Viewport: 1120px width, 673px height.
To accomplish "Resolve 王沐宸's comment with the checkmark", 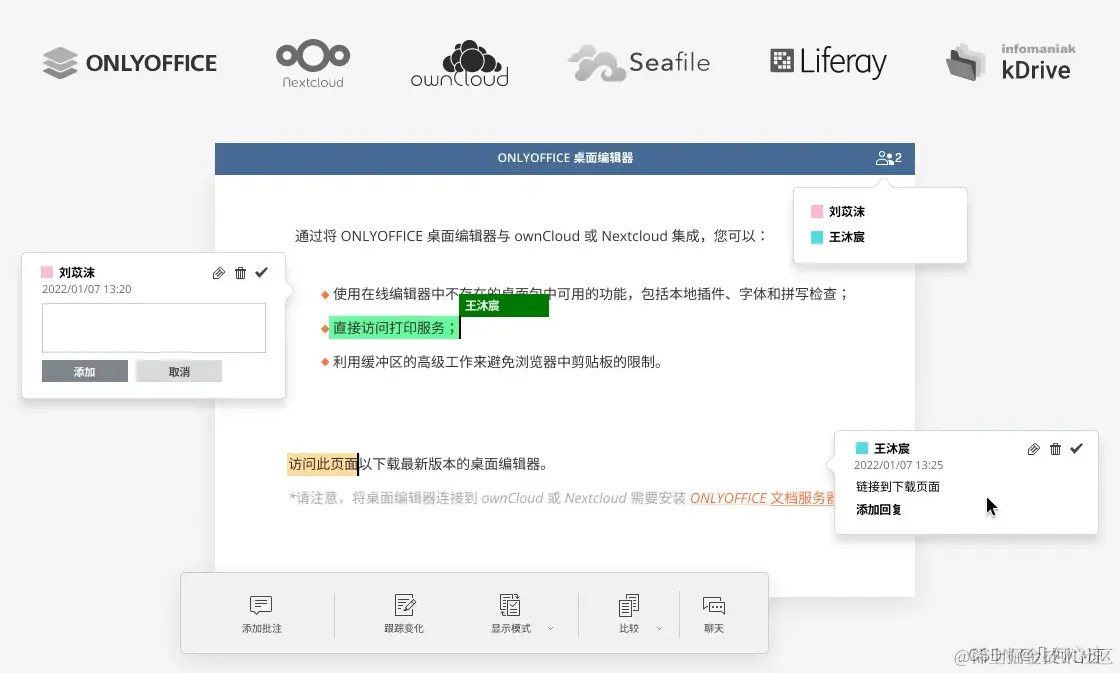I will (1076, 449).
